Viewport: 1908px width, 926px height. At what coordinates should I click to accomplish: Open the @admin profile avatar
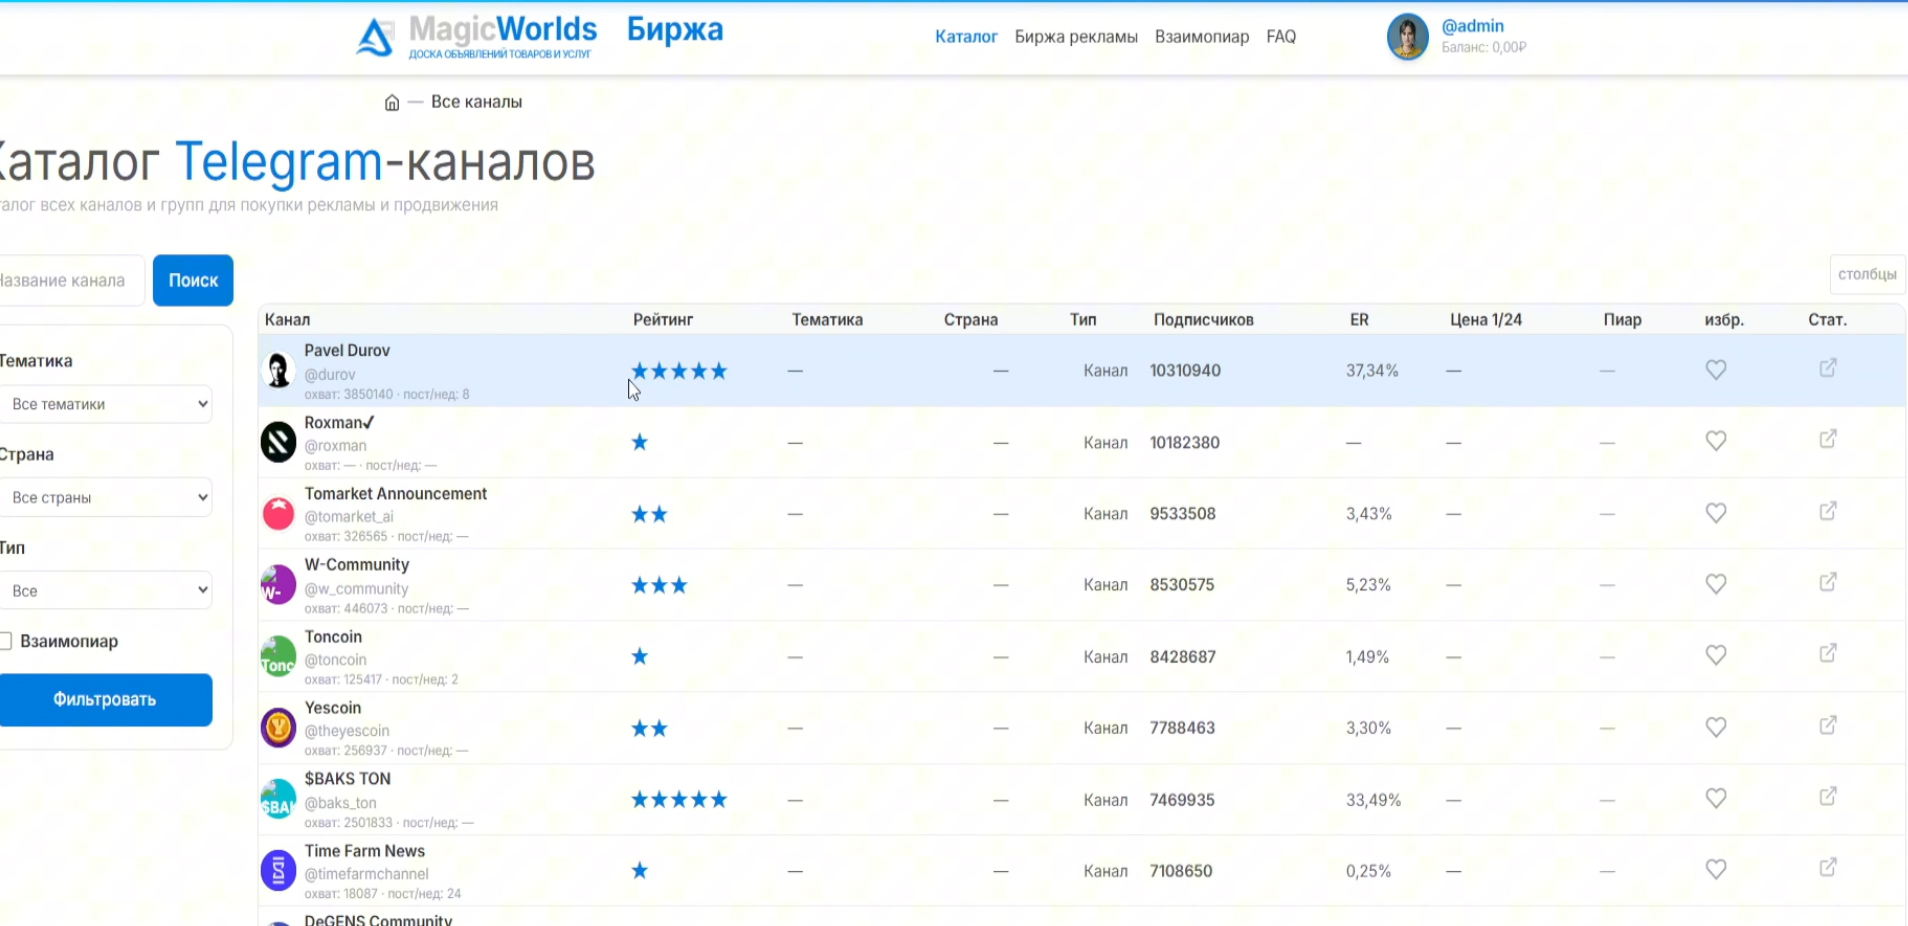(1407, 37)
